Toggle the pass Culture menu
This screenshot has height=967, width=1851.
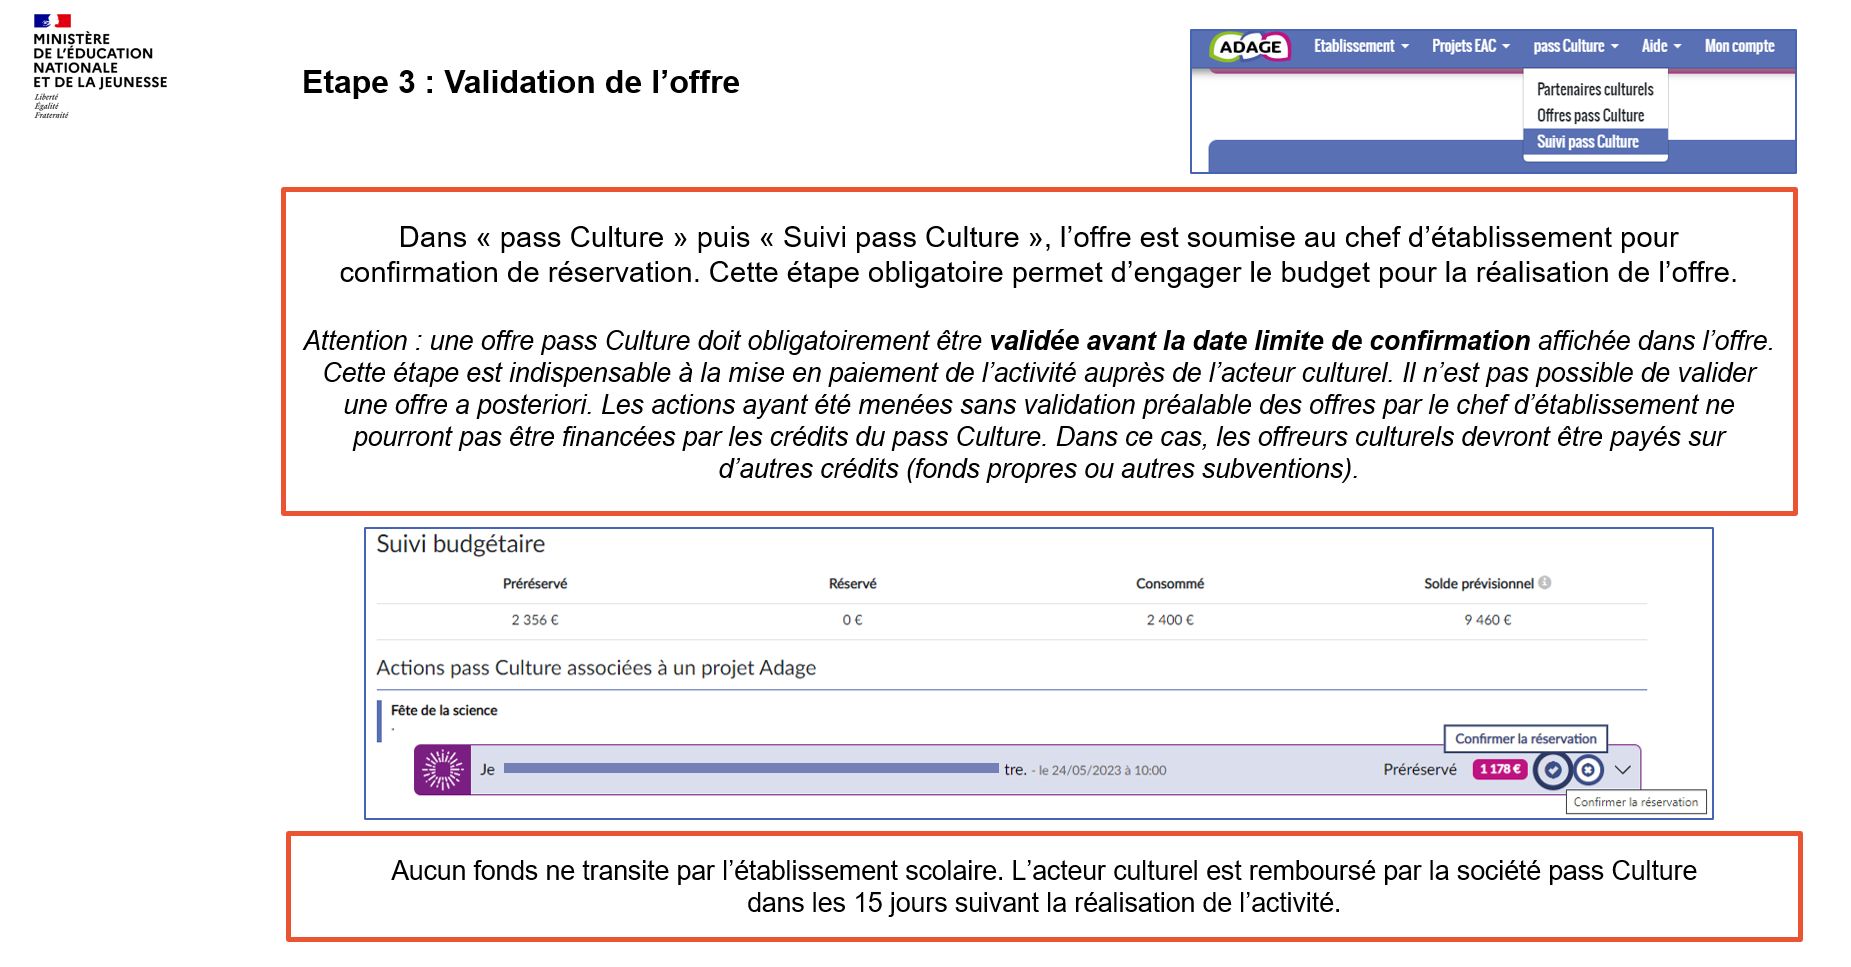click(x=1575, y=46)
